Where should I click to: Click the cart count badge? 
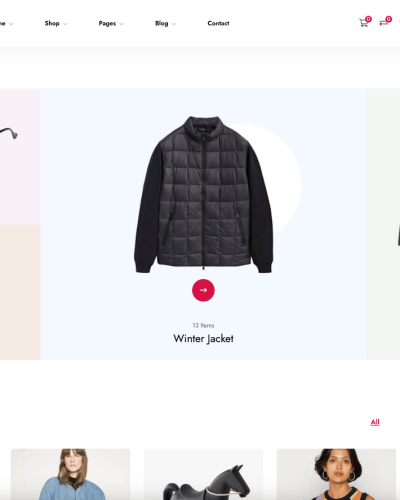coord(368,19)
